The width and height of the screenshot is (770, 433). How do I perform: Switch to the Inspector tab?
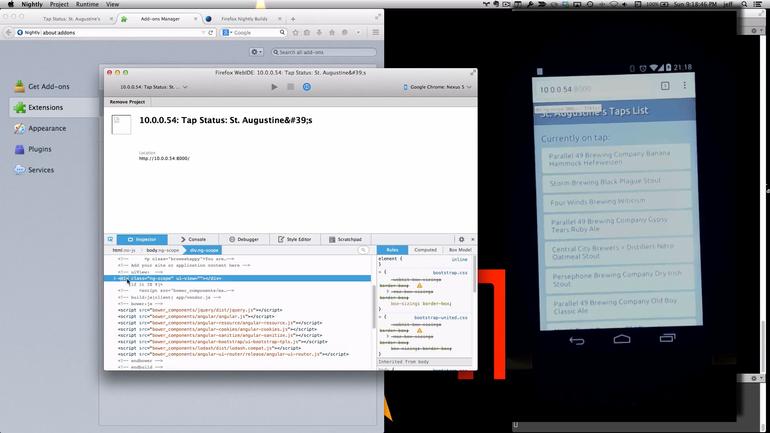click(x=142, y=239)
